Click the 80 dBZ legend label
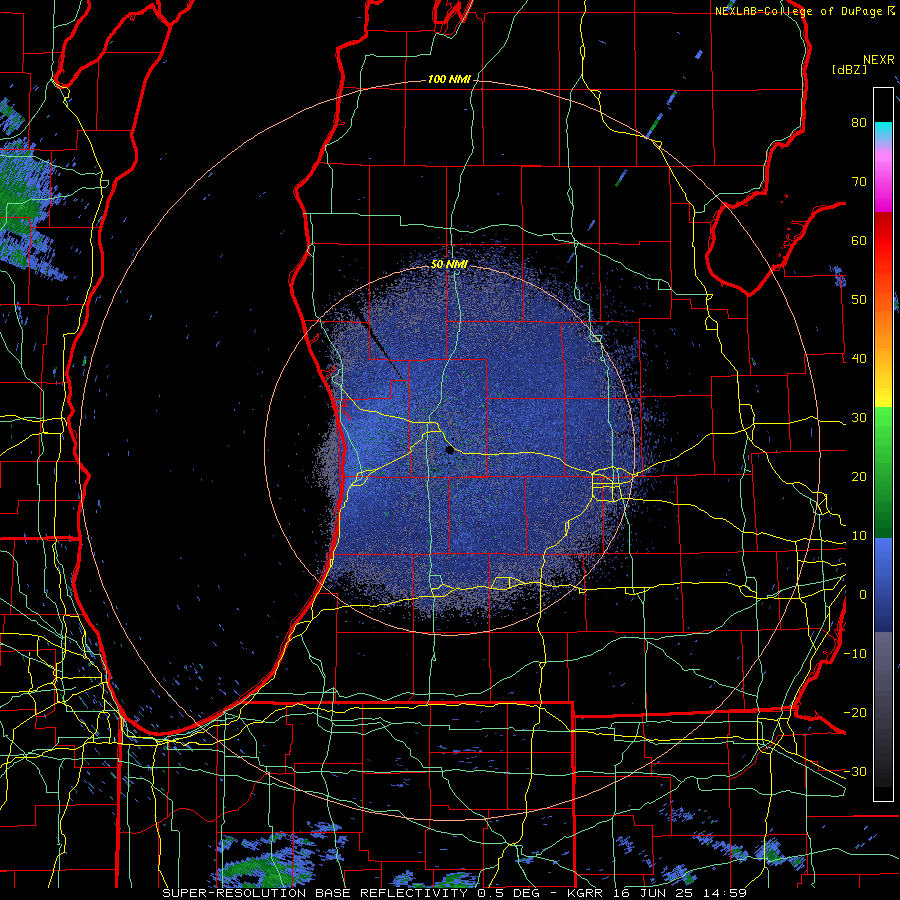The width and height of the screenshot is (900, 900). pyautogui.click(x=859, y=123)
